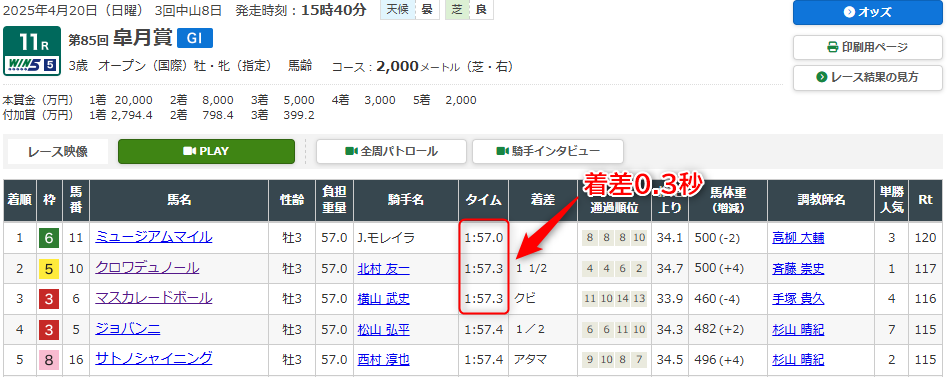Open trainer 杉山 晴紀 link in サトノシャイニング row
Screen dimensions: 950x377
coord(798,360)
